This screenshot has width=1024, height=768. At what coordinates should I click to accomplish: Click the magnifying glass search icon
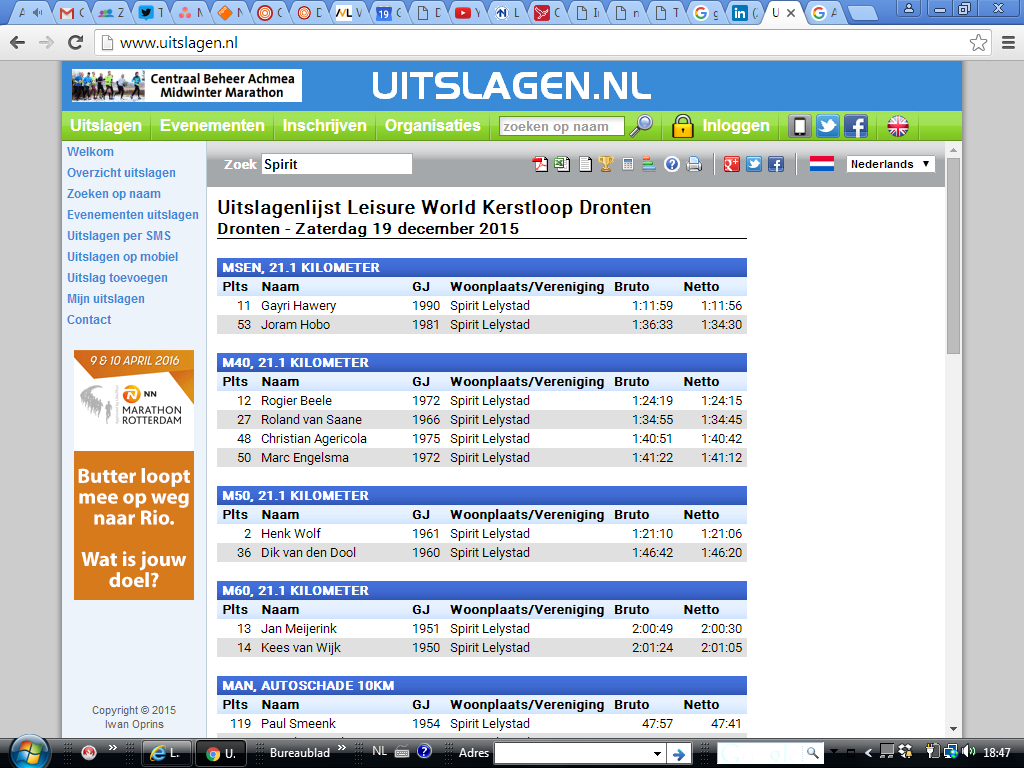pyautogui.click(x=640, y=126)
